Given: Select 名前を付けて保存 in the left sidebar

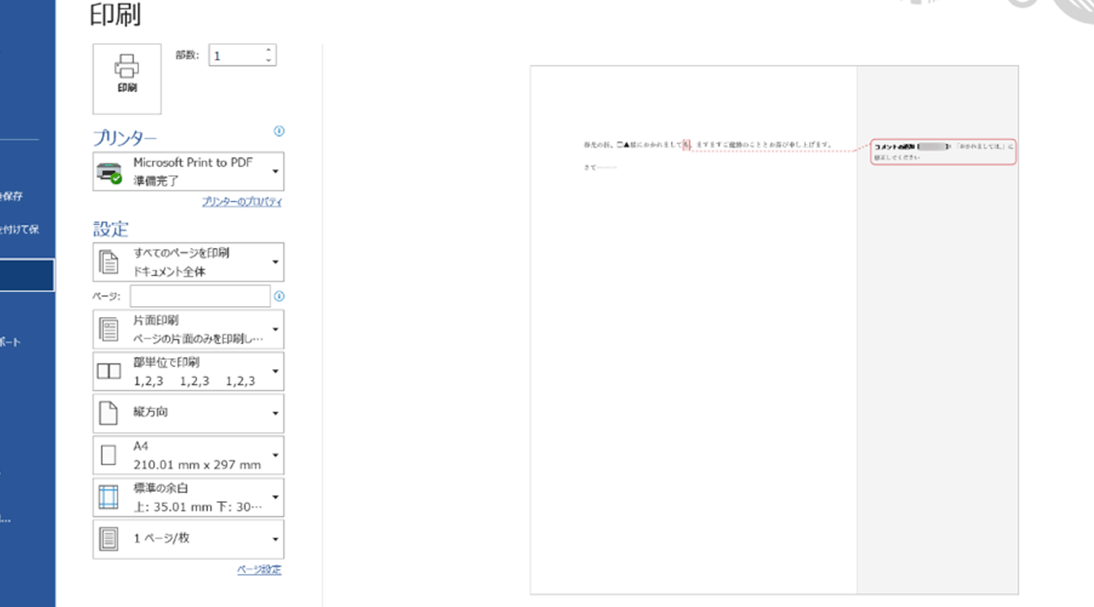Looking at the screenshot, I should point(20,229).
